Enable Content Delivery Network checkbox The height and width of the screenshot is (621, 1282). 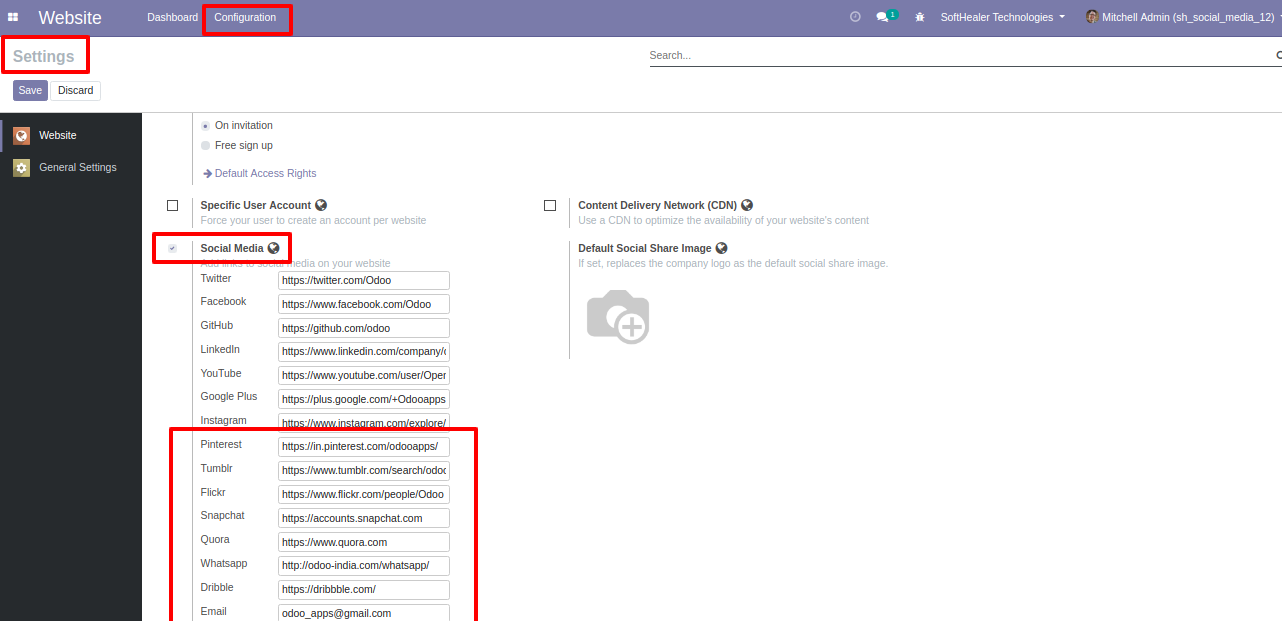550,205
